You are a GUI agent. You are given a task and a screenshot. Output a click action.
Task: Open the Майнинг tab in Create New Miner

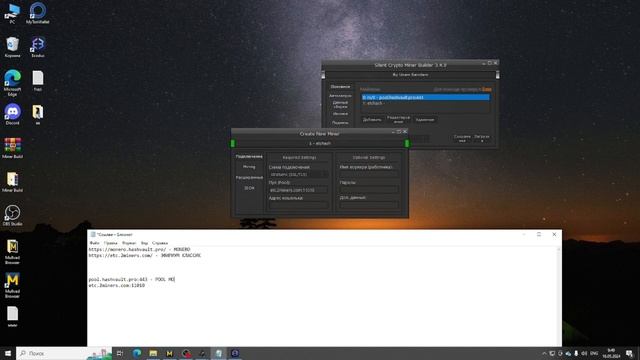click(x=249, y=167)
